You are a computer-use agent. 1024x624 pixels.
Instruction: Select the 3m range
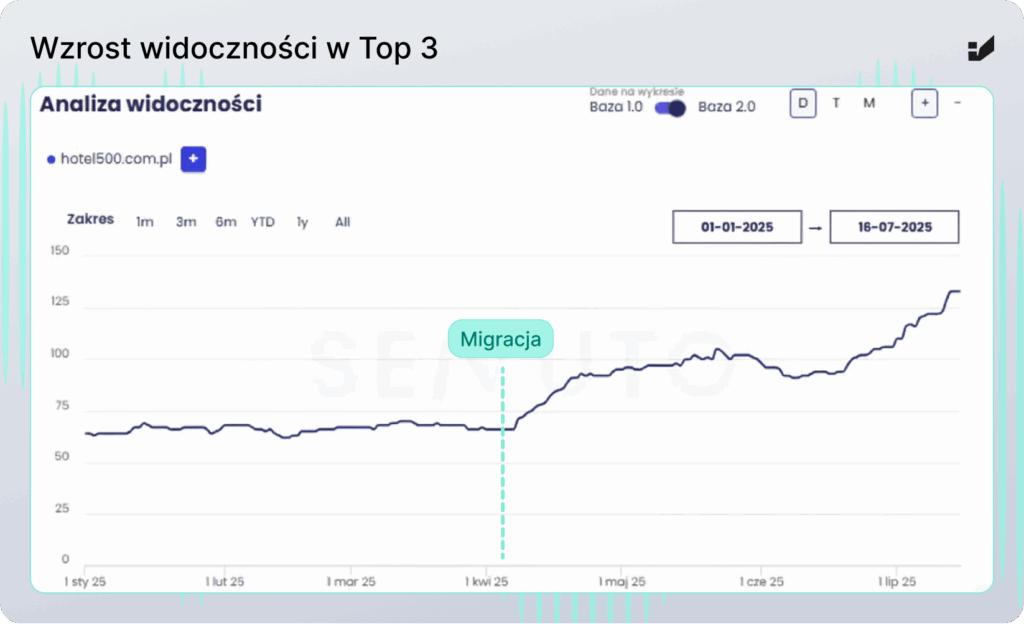point(186,222)
